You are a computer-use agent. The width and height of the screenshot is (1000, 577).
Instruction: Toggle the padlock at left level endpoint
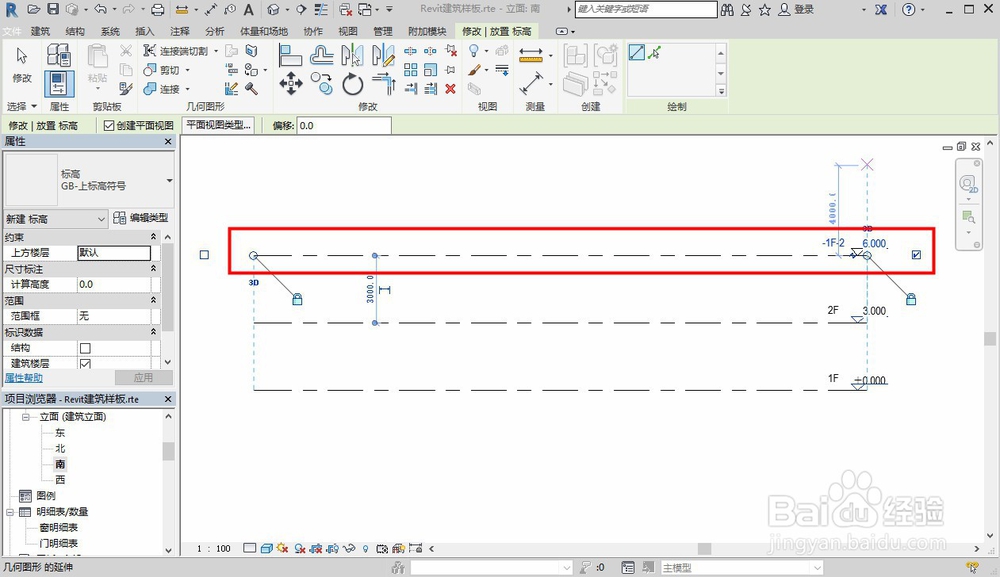pyautogui.click(x=297, y=299)
